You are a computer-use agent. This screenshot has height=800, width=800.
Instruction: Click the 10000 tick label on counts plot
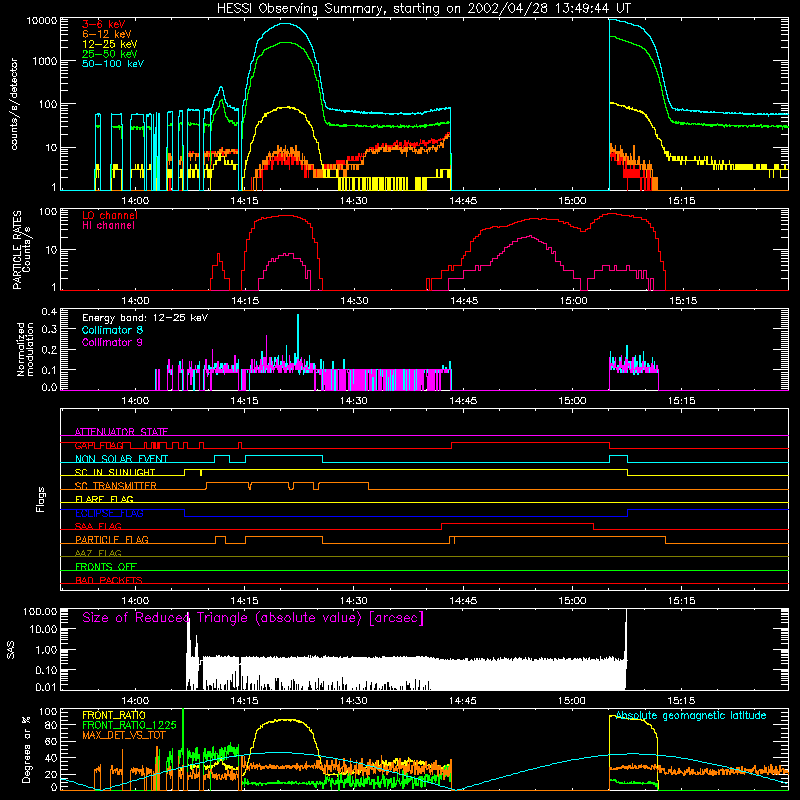pyautogui.click(x=42, y=20)
